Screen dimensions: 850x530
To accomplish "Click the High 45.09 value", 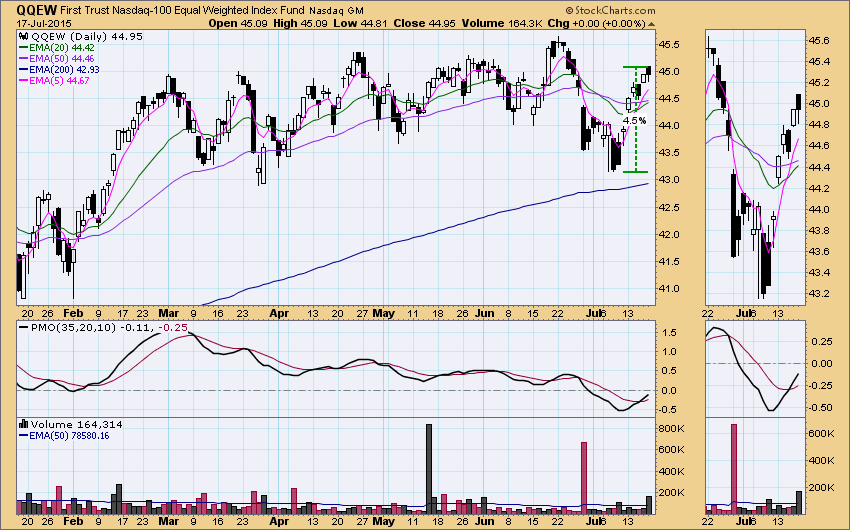I will 300,23.
